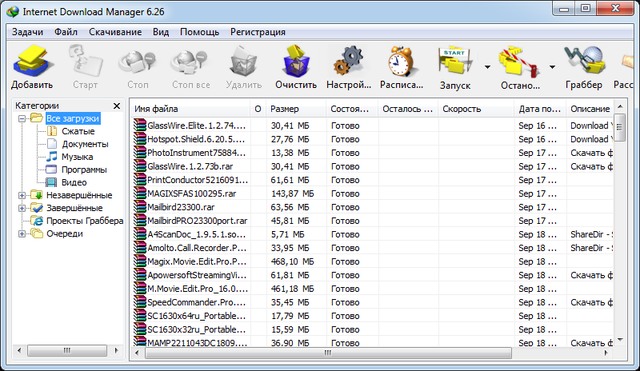Click the archive icon of MAGIXSFAS100295.rar

pyautogui.click(x=140, y=193)
